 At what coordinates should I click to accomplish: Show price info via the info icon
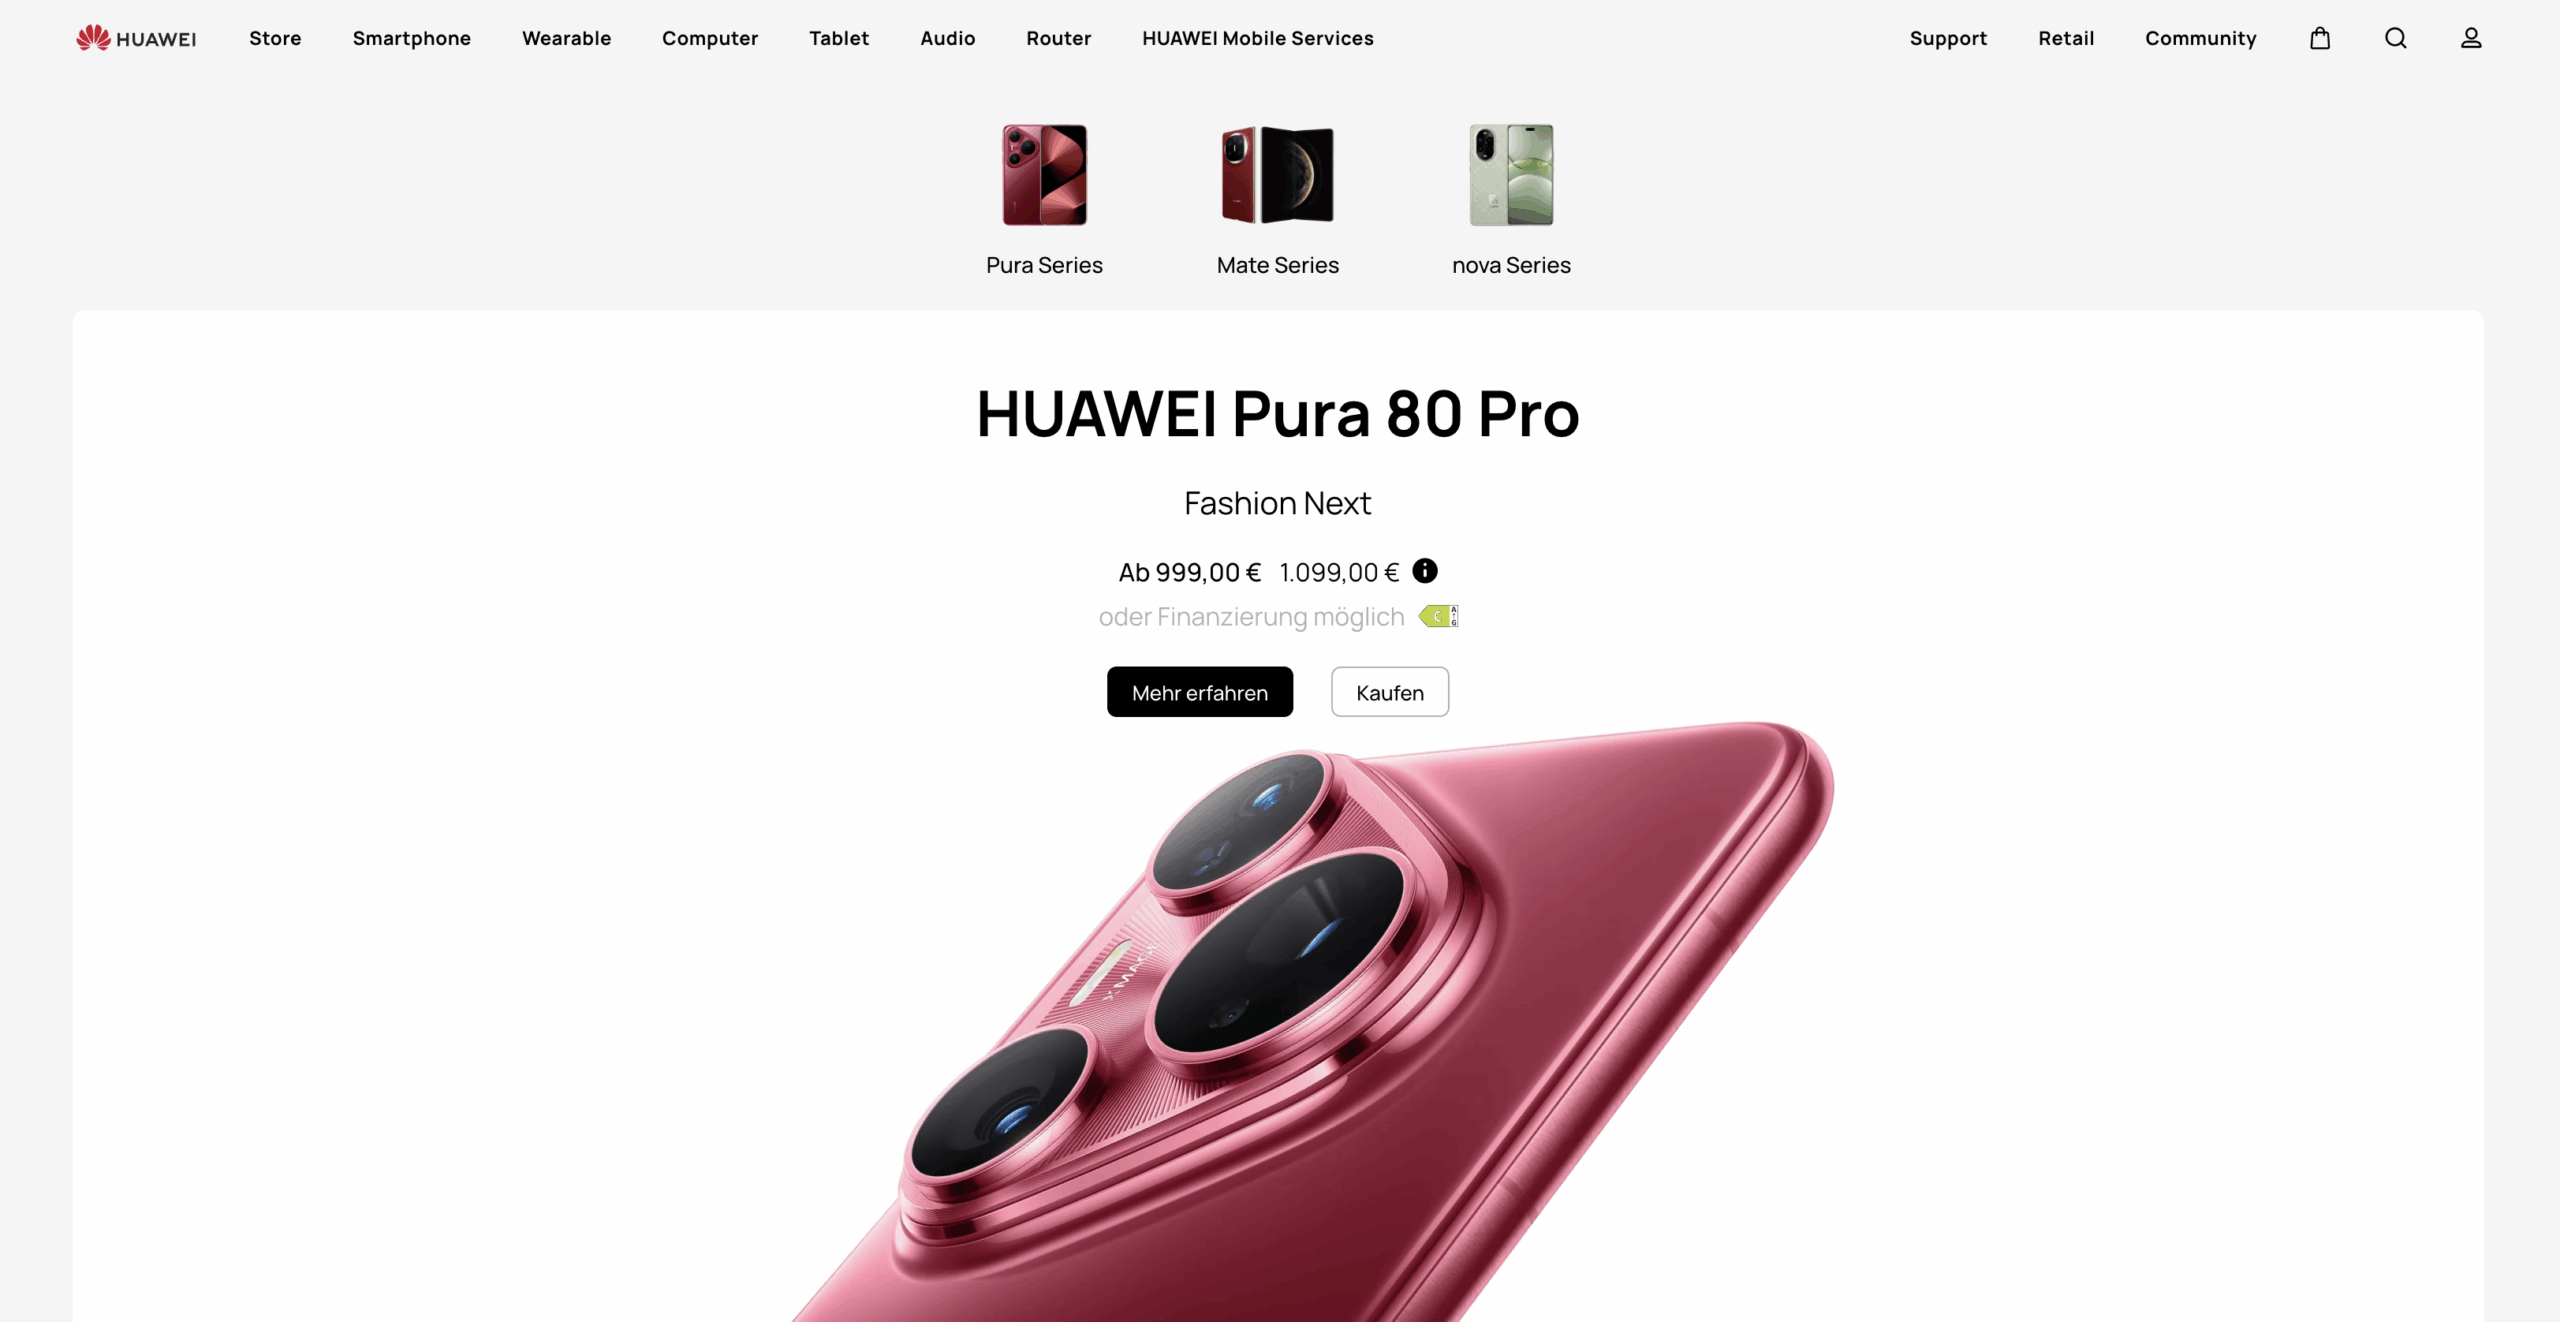click(x=1425, y=571)
